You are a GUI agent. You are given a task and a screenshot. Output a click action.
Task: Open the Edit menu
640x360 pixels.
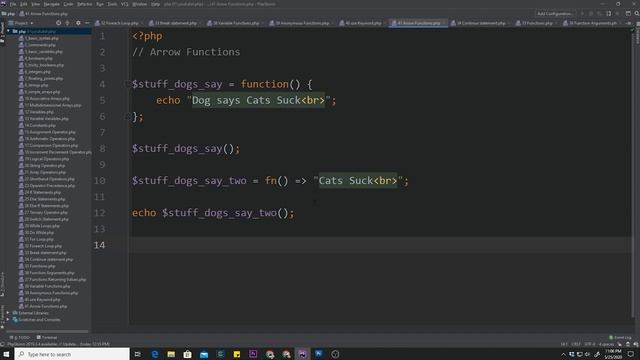24,4
